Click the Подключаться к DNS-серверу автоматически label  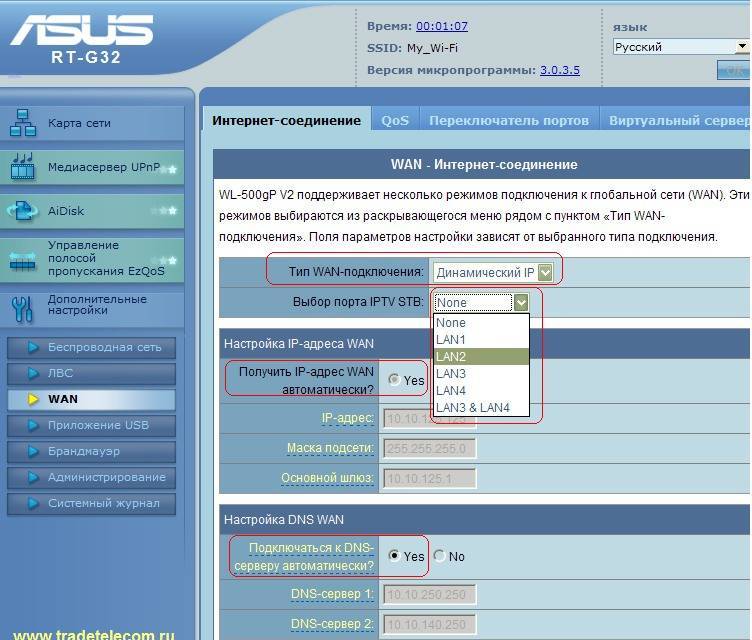tap(304, 557)
